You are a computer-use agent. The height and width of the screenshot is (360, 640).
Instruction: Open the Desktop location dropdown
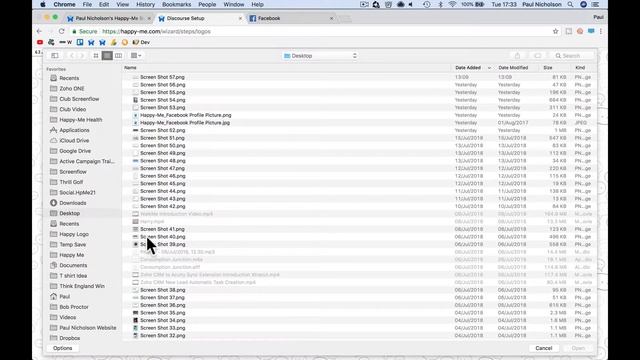pyautogui.click(x=320, y=56)
